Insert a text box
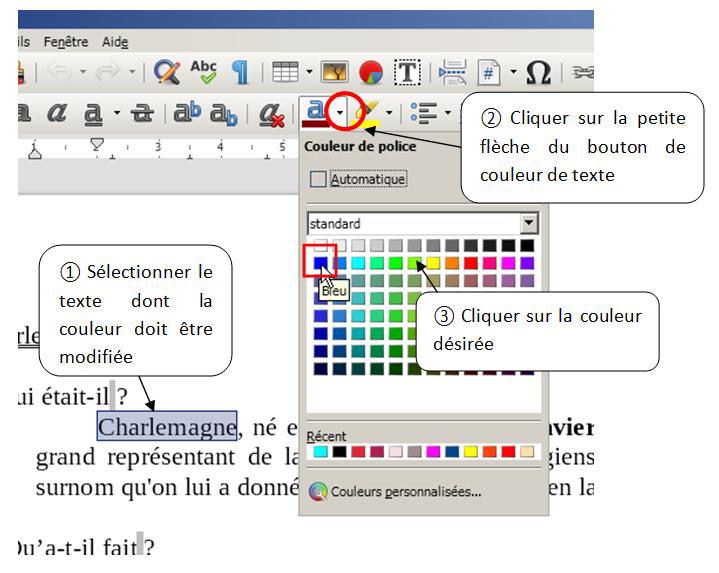 click(407, 72)
